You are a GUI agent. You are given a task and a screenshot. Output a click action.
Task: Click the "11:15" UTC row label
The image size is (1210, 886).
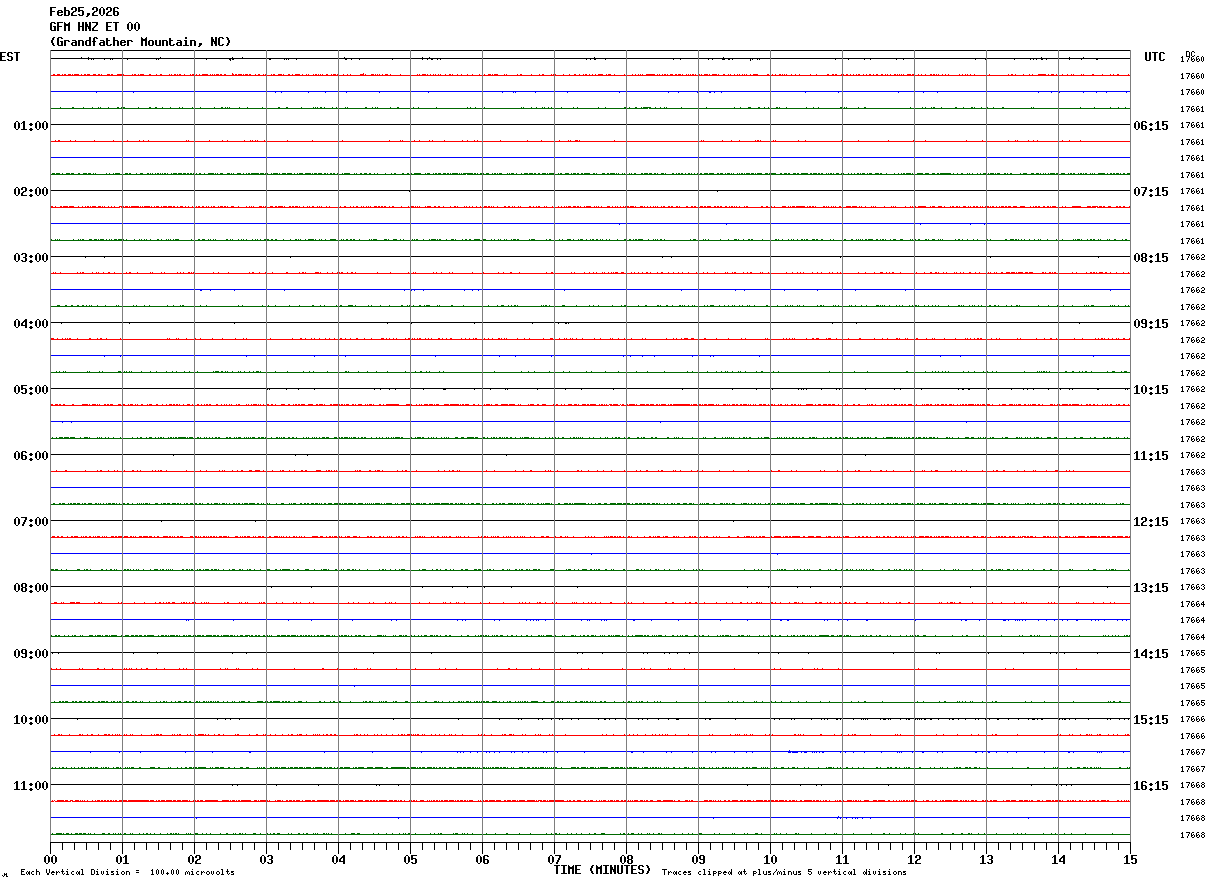(1151, 455)
